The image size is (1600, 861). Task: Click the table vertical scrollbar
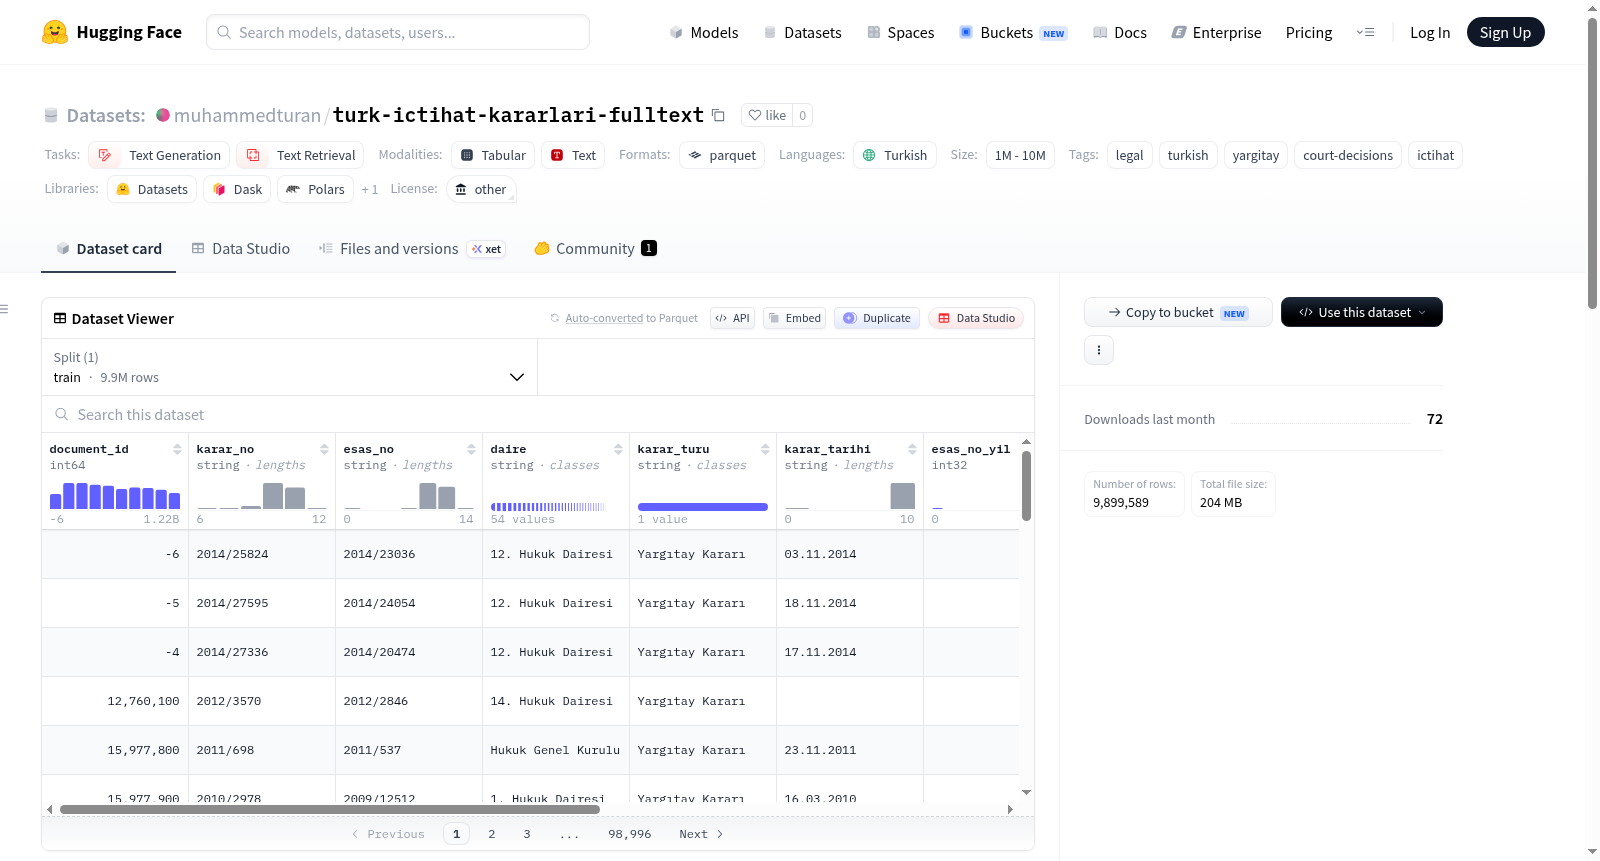coord(1026,485)
